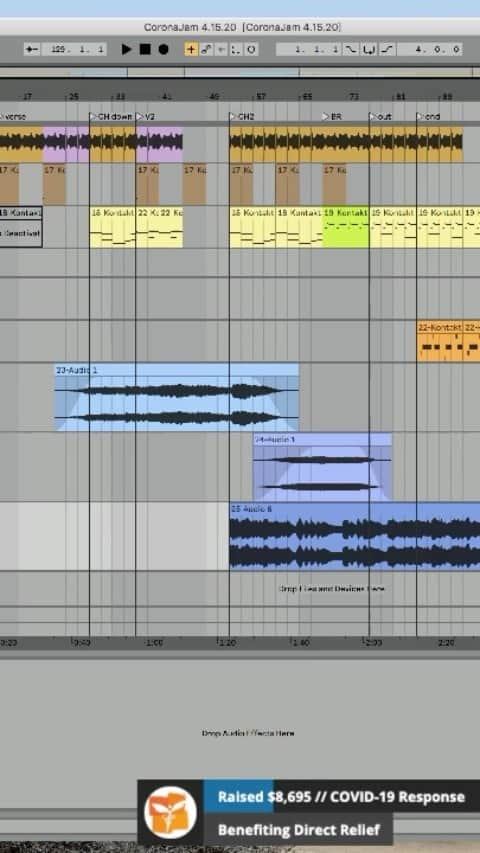The width and height of the screenshot is (480, 853).
Task: Toggle the Loop switch
Action: (370, 50)
